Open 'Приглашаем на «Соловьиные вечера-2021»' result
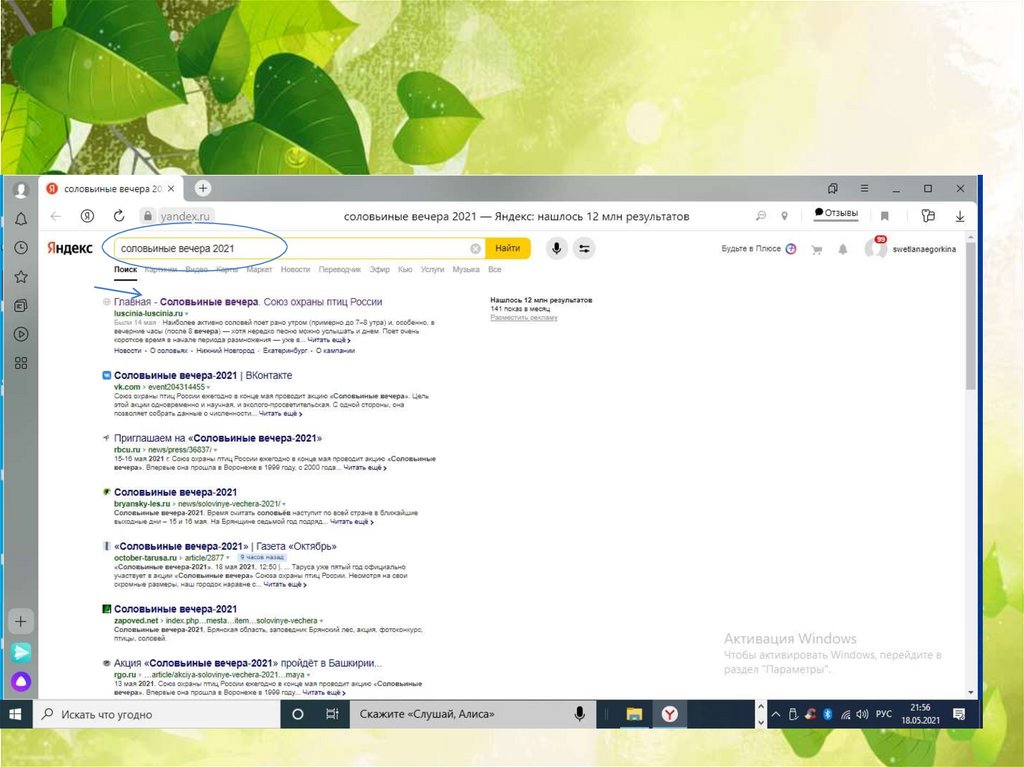Image resolution: width=1024 pixels, height=767 pixels. point(217,438)
